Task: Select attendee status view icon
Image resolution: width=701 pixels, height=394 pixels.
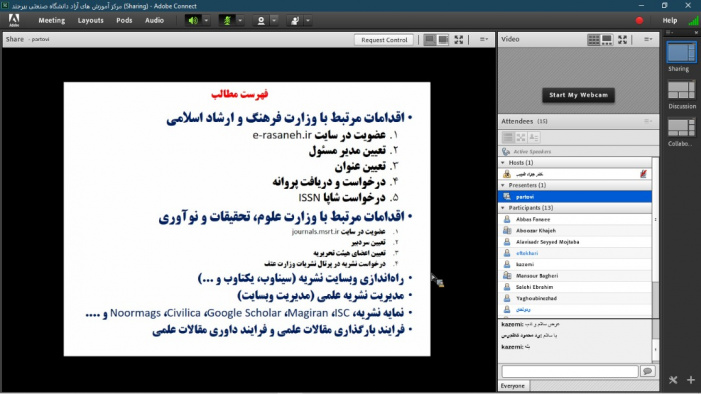Action: pos(534,138)
